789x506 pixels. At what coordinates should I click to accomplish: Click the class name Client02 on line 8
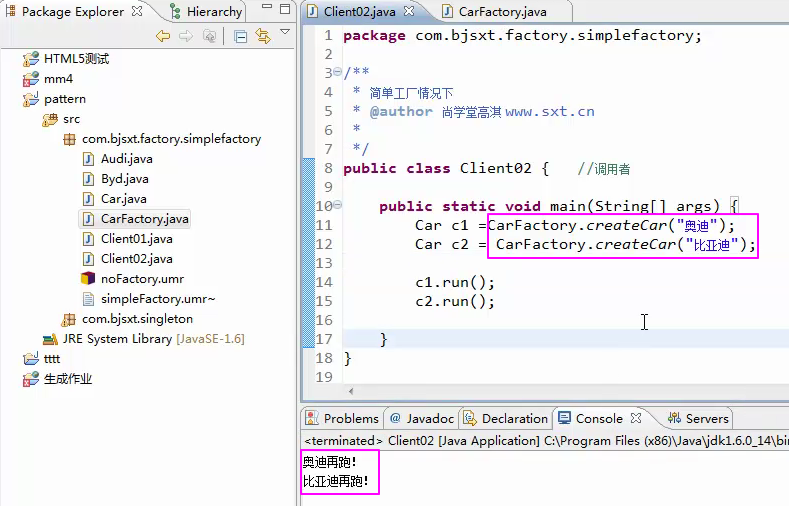(x=495, y=168)
